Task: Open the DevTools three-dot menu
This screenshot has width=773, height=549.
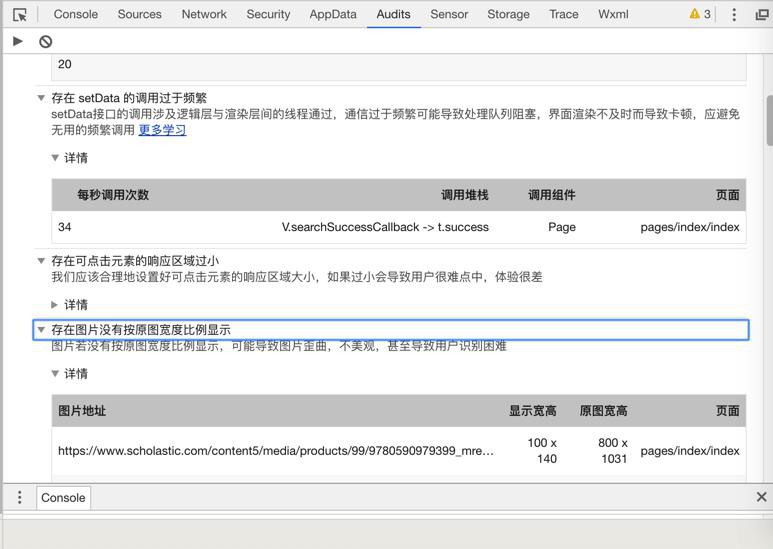Action: click(x=734, y=14)
